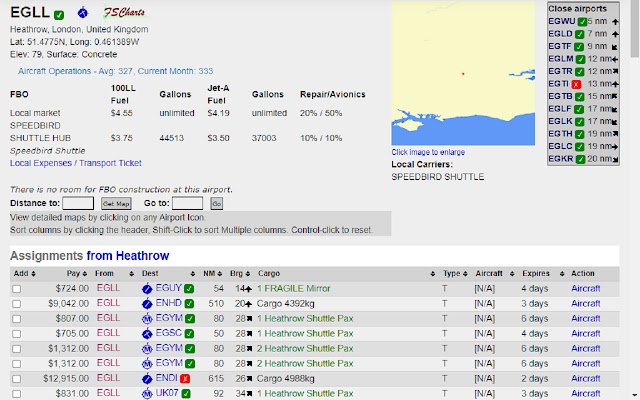
Task: Click green check icon beside EGLF
Action: pos(579,109)
